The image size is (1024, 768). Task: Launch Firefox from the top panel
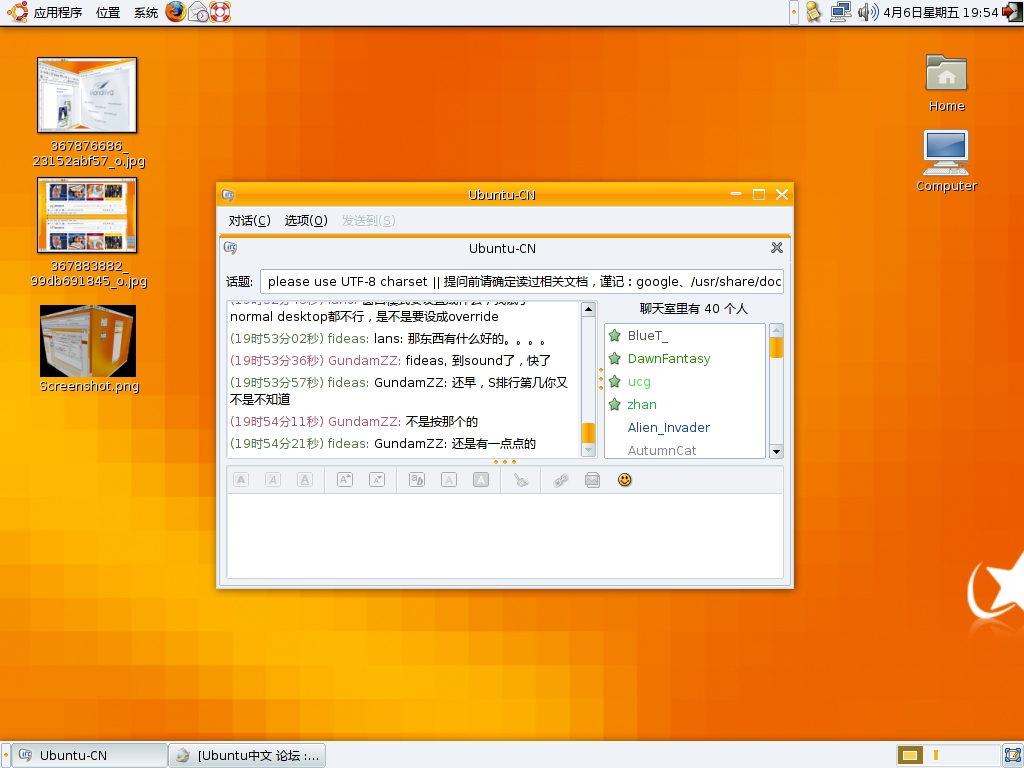pos(175,12)
